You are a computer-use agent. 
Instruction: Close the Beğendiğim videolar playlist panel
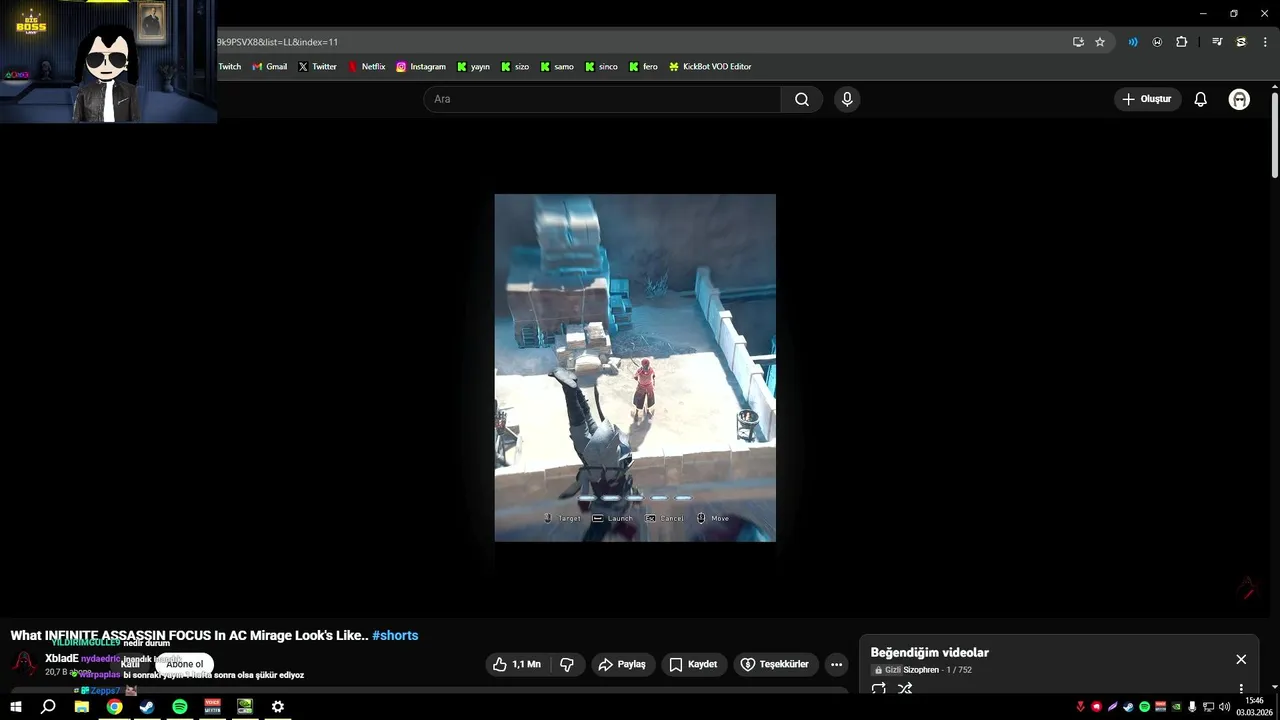(1241, 659)
